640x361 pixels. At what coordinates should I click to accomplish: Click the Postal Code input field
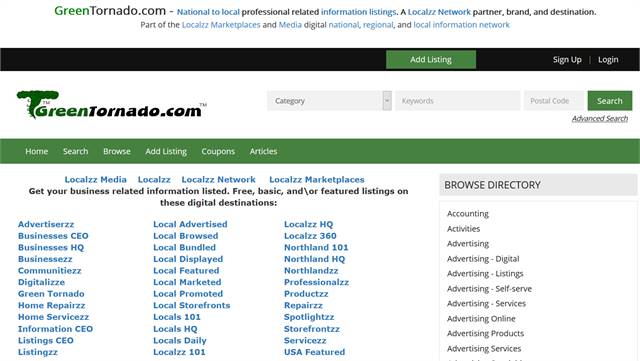(554, 101)
